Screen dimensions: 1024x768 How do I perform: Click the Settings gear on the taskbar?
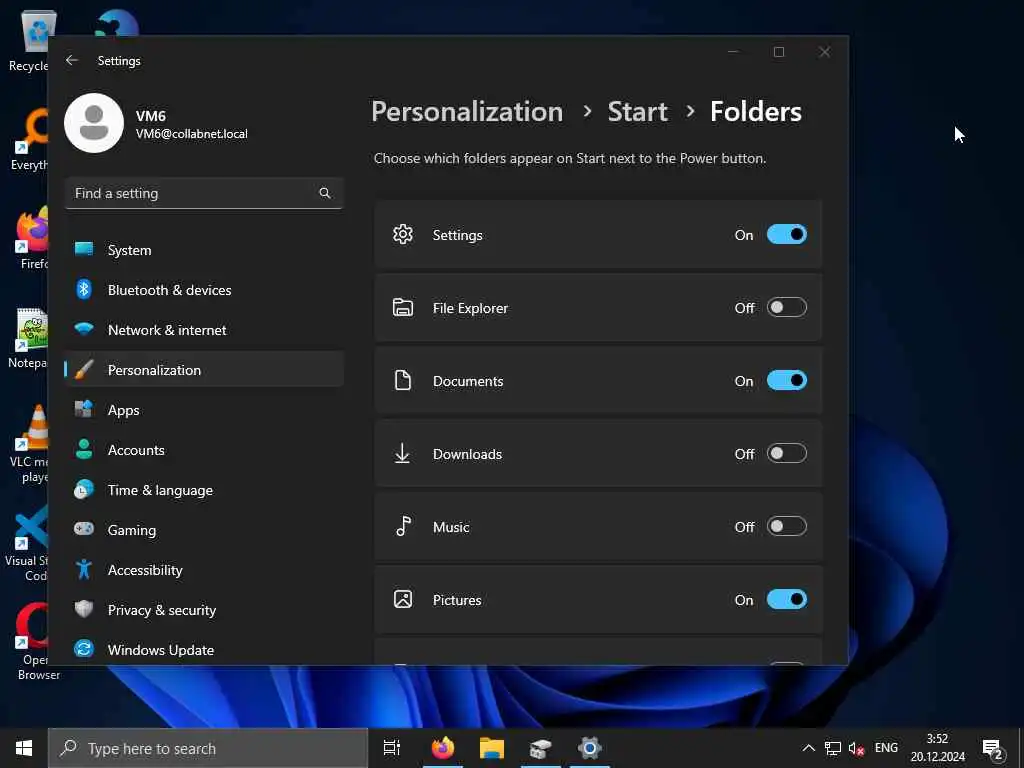point(589,748)
